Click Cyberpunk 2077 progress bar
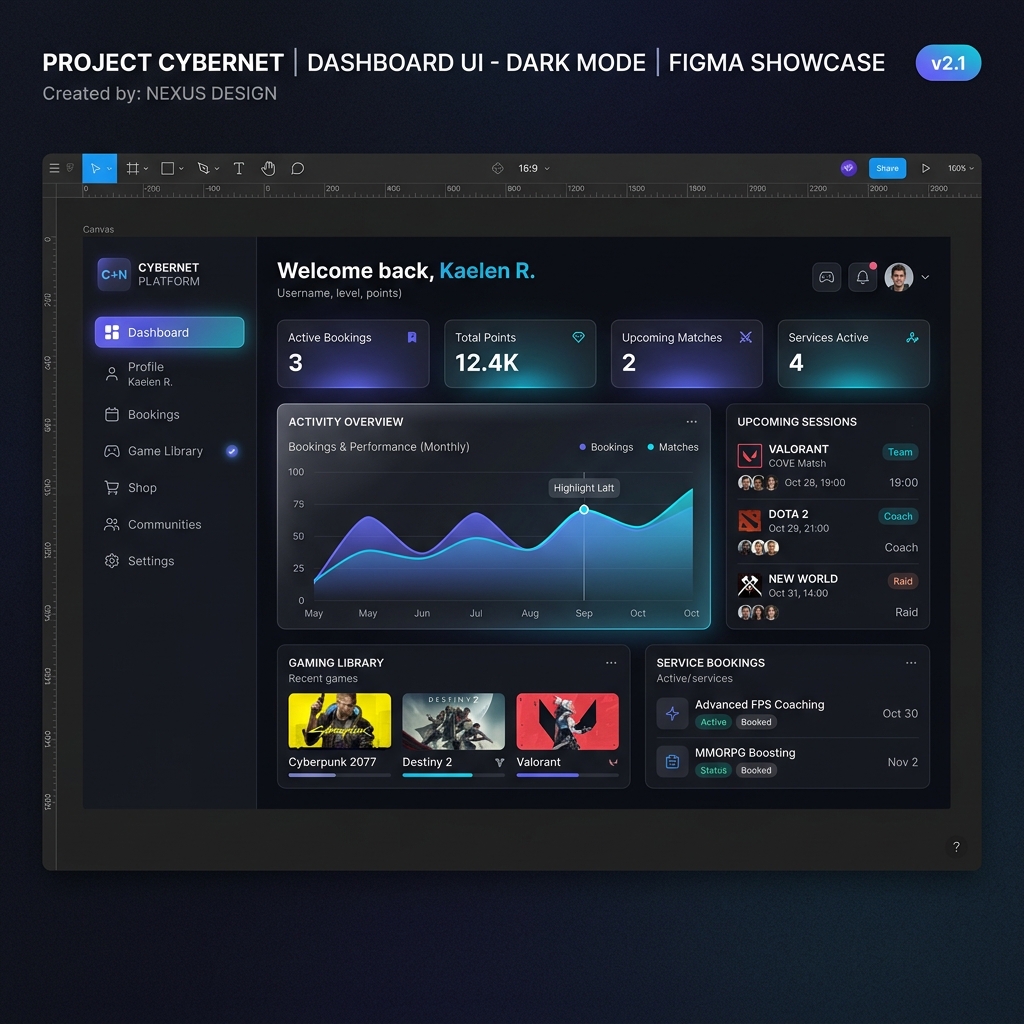This screenshot has height=1024, width=1024. point(340,775)
